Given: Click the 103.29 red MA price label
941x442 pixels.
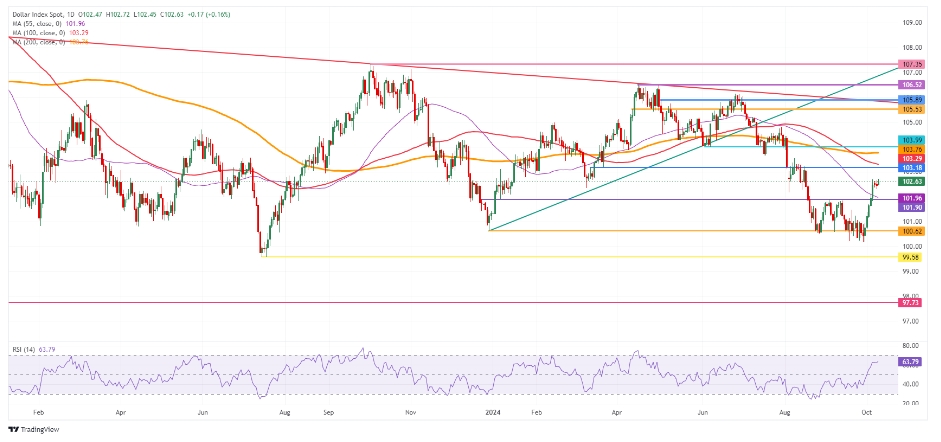Looking at the screenshot, I should pyautogui.click(x=912, y=158).
